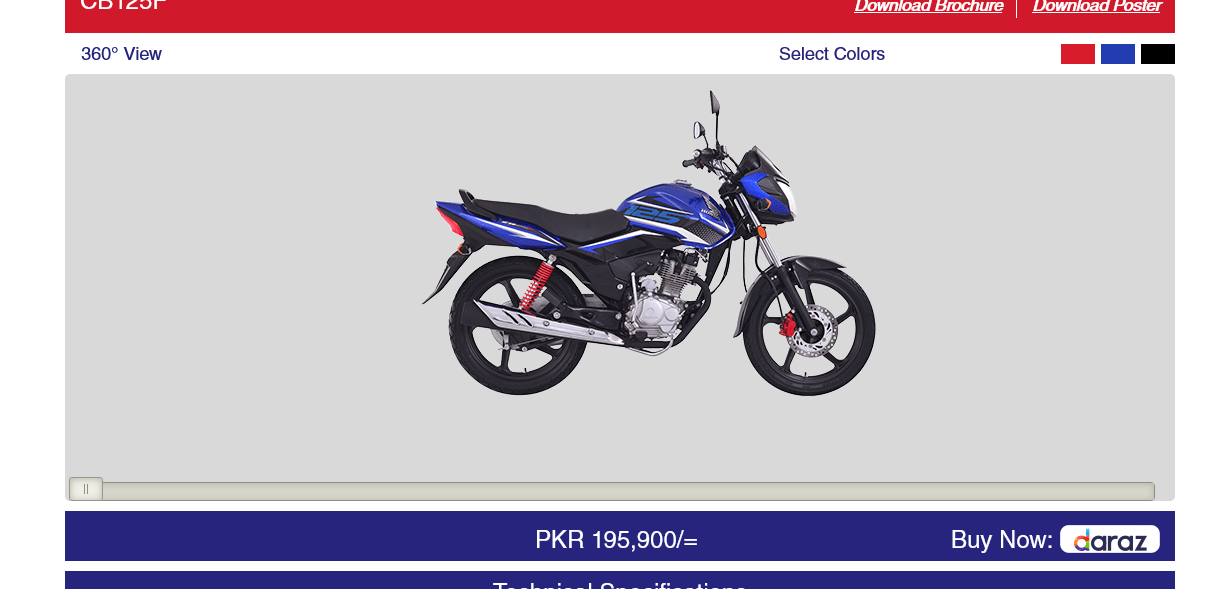Click the motorcycle's rear wheel
The width and height of the screenshot is (1224, 589).
click(516, 326)
